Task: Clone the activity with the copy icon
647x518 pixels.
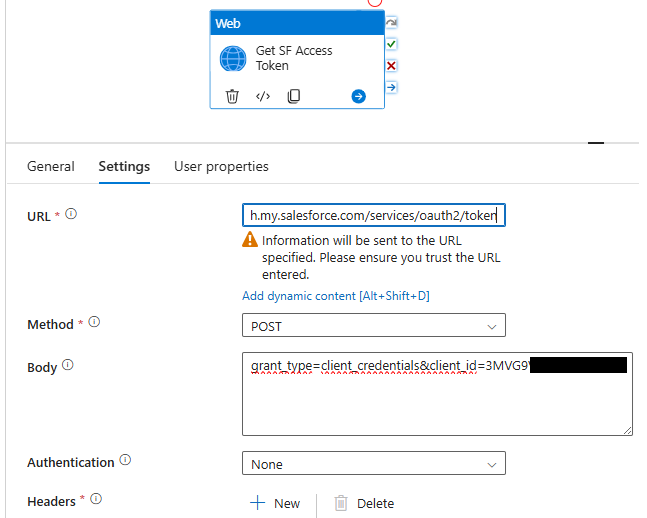Action: [x=294, y=97]
